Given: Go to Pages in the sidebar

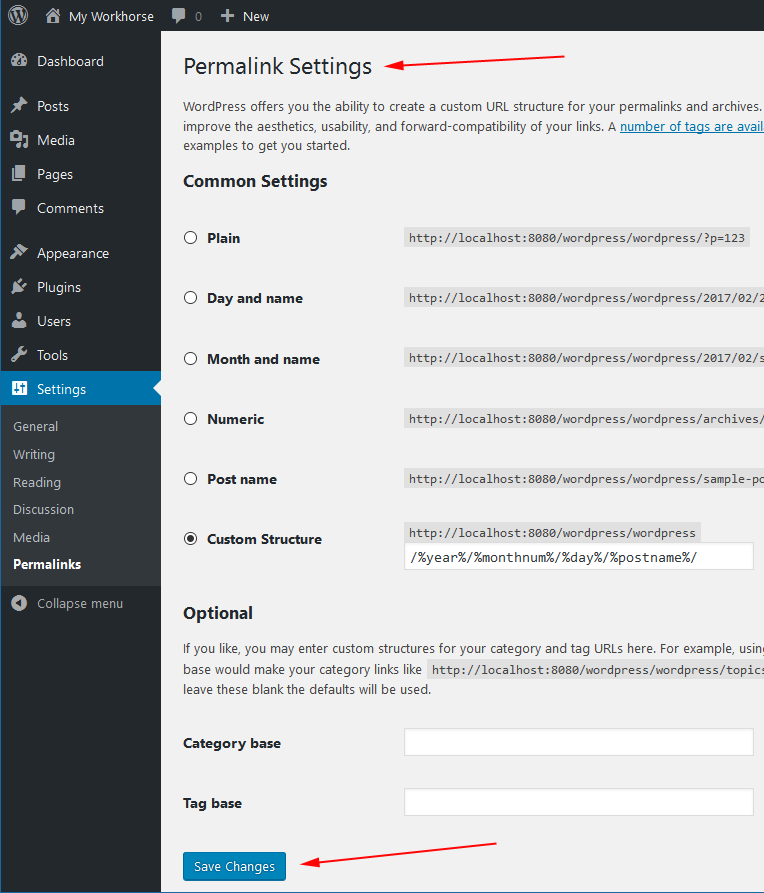Looking at the screenshot, I should (55, 174).
